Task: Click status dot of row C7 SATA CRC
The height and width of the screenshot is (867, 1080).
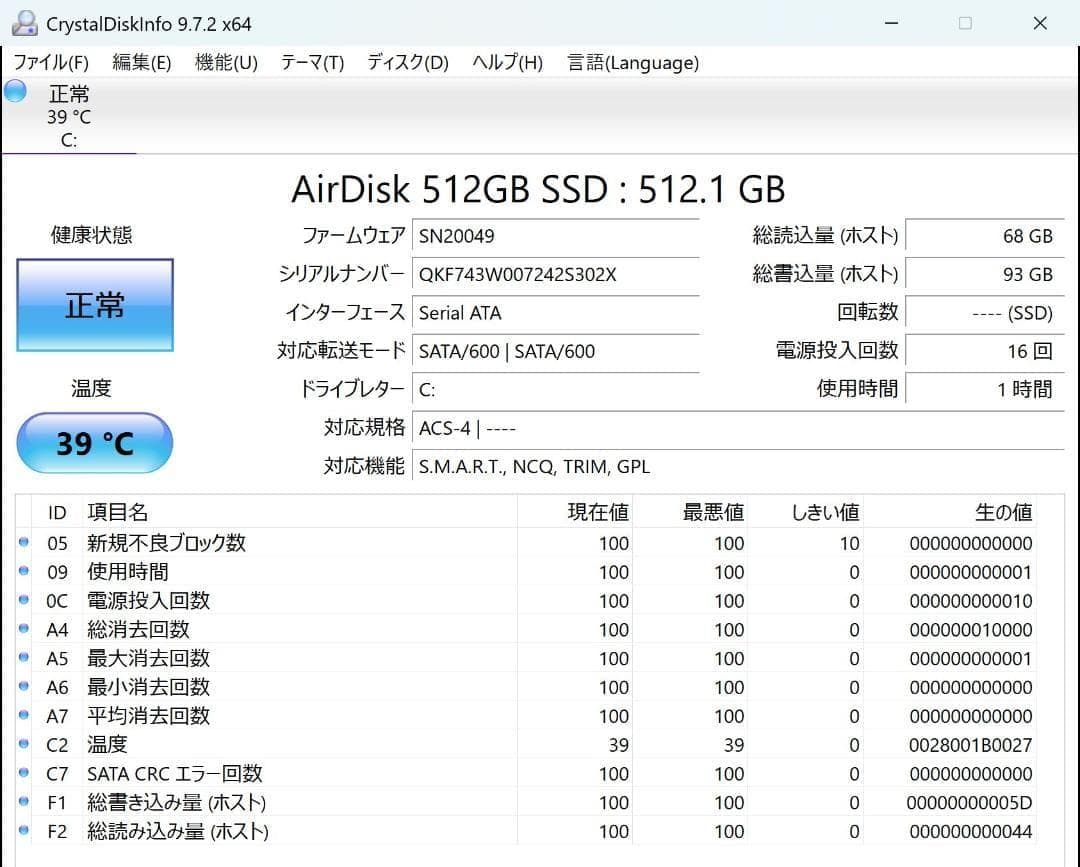Action: coord(23,773)
